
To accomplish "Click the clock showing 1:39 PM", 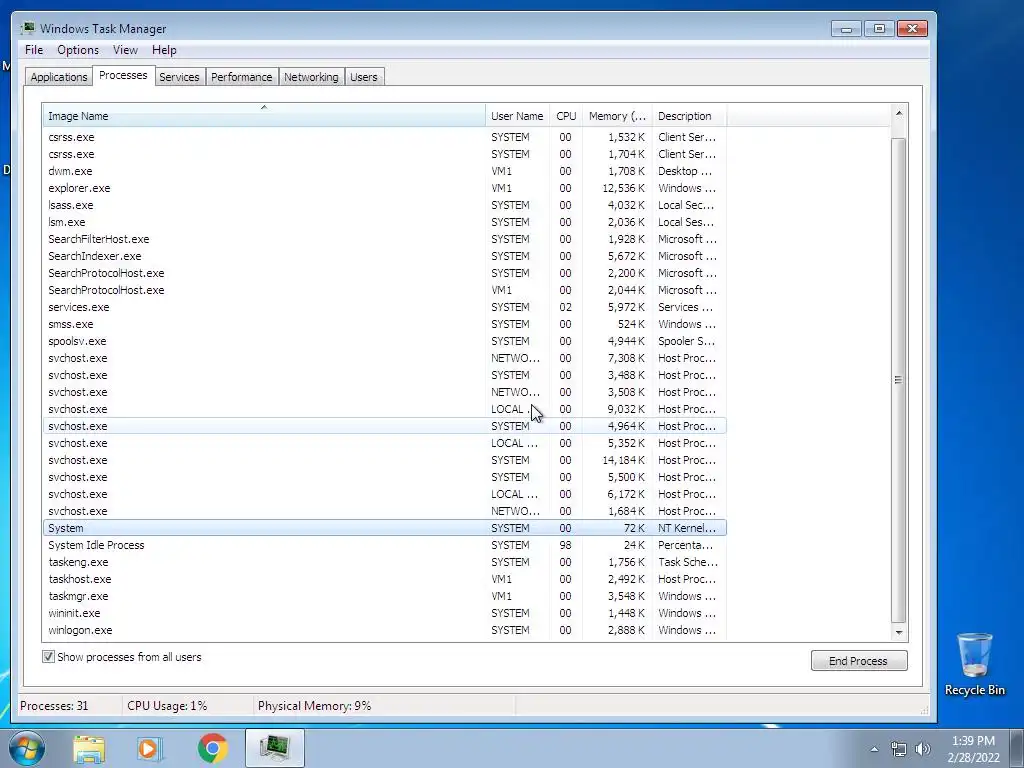I will tap(973, 741).
